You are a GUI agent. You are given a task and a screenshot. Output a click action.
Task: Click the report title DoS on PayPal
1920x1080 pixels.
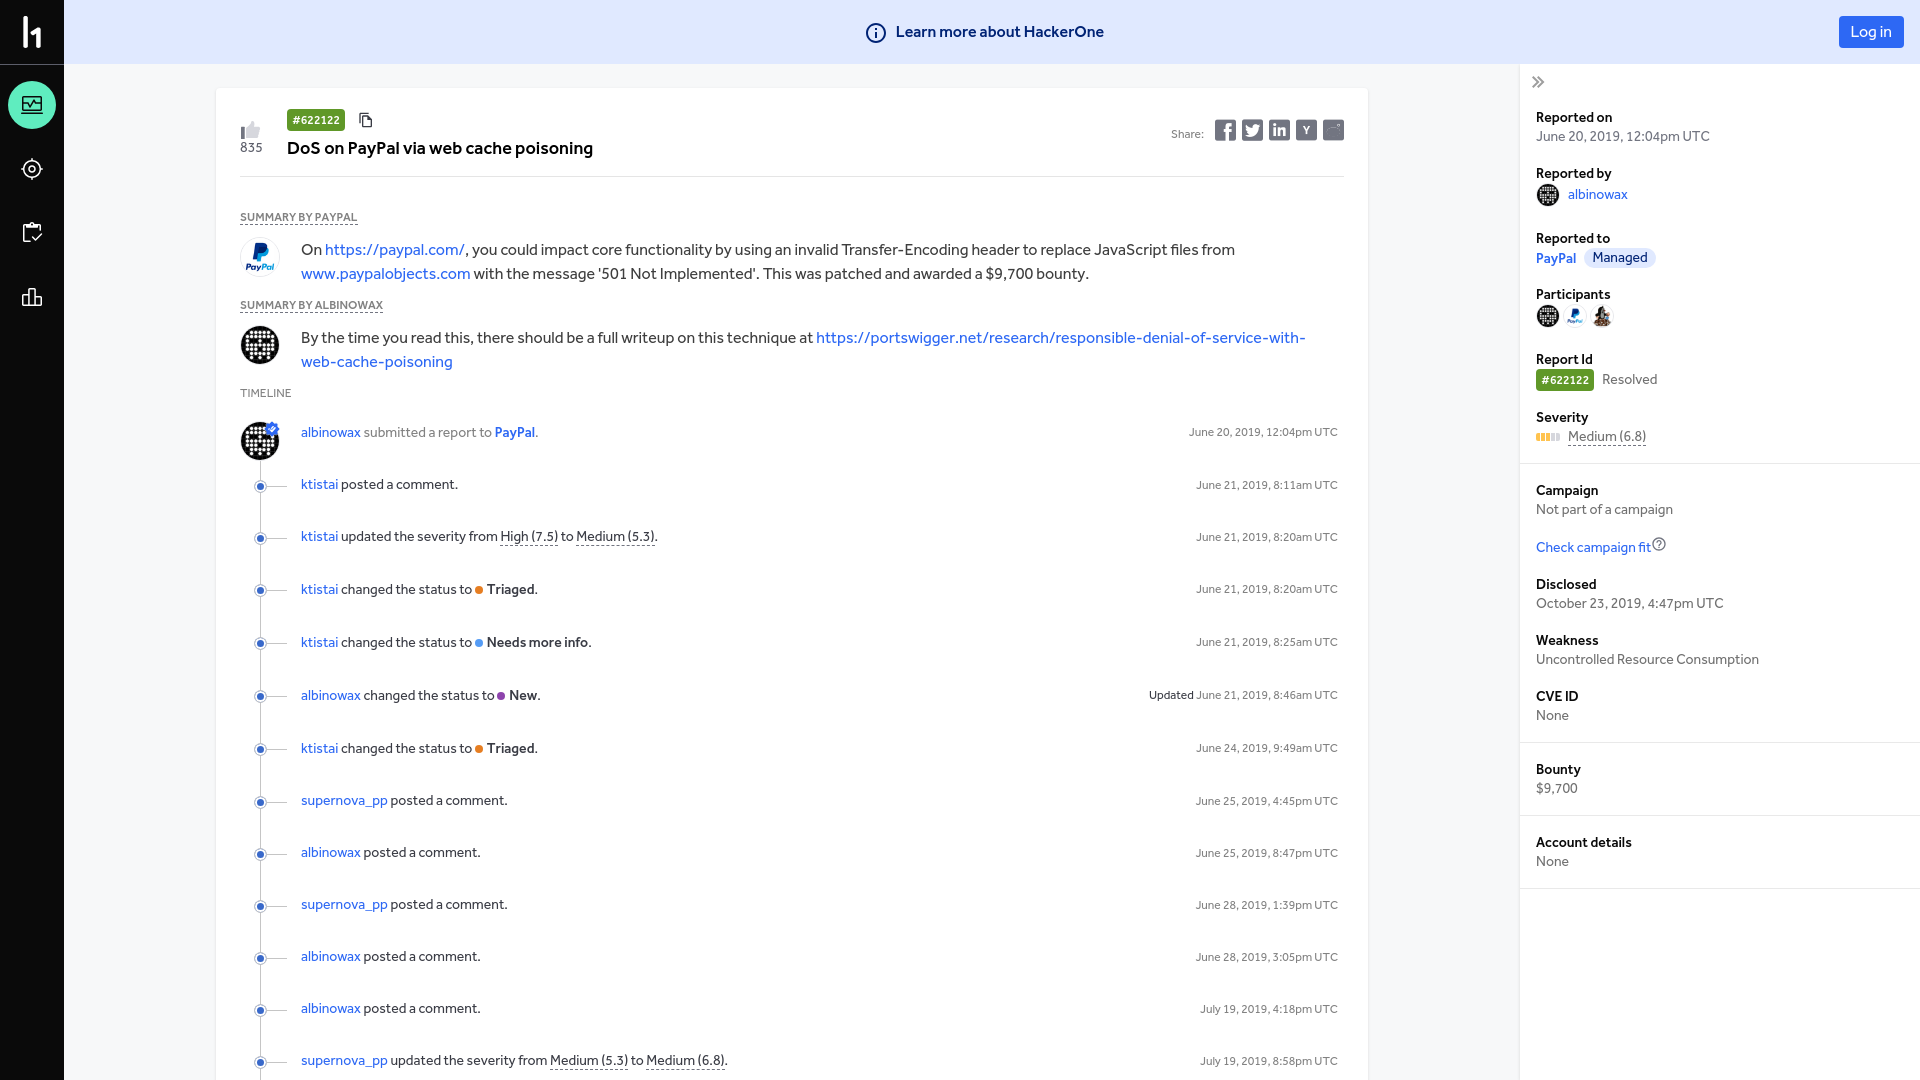[x=440, y=149]
